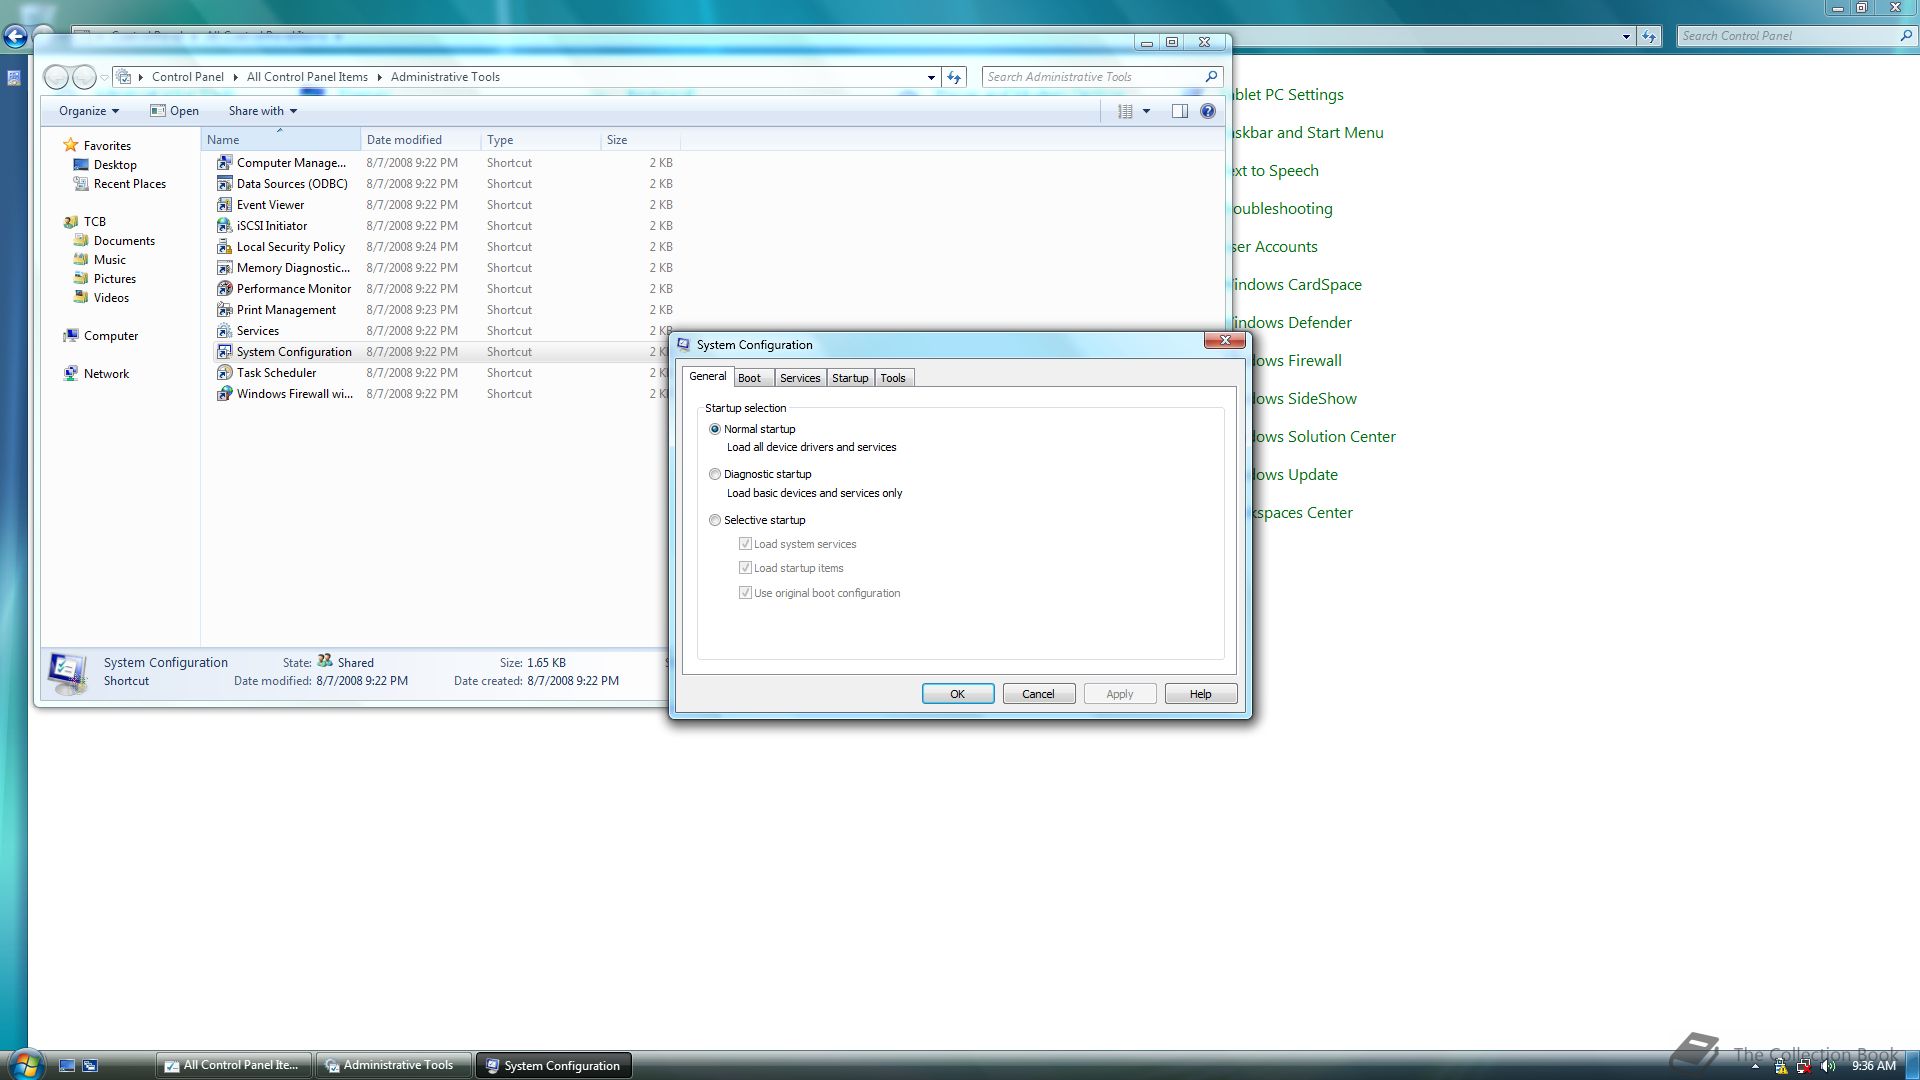Click the Help question mark icon

pos(1208,111)
